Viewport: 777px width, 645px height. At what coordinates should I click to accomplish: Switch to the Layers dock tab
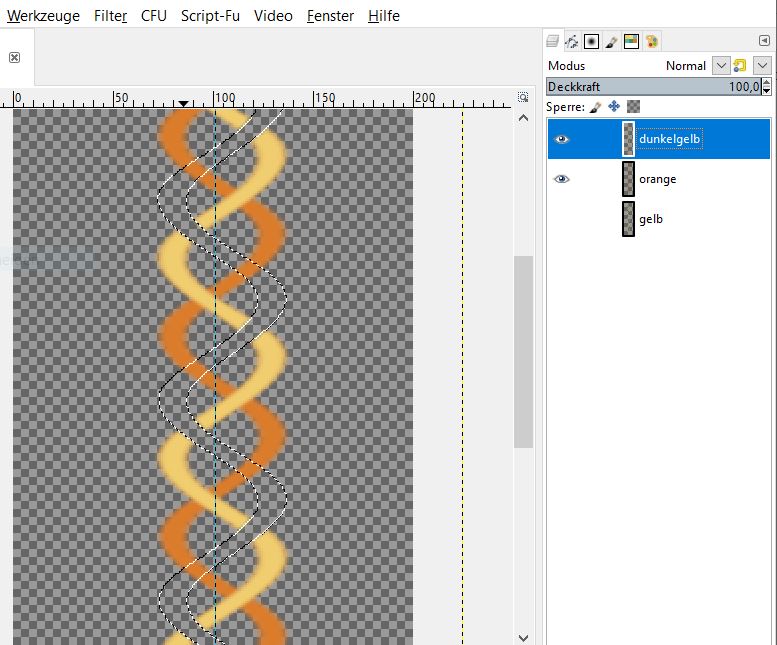pos(553,41)
